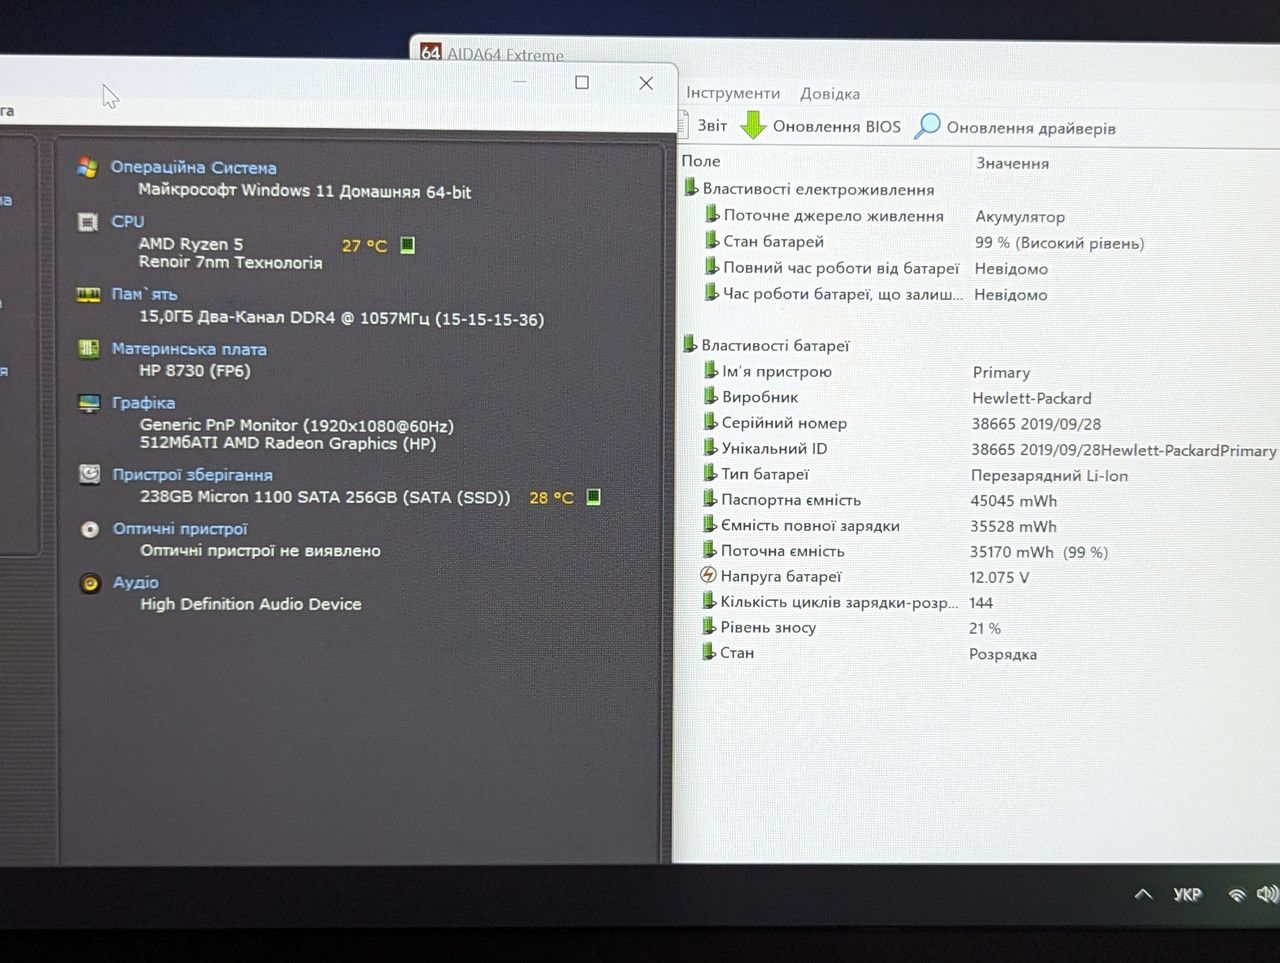
Task: Click the speaker icon beside Аудіо
Action: 90,583
